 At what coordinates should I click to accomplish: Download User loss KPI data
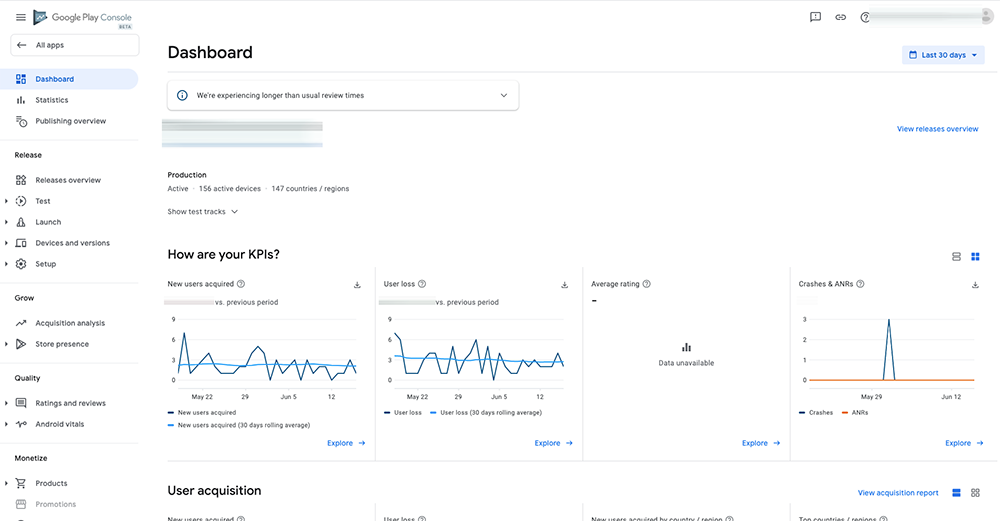[564, 285]
